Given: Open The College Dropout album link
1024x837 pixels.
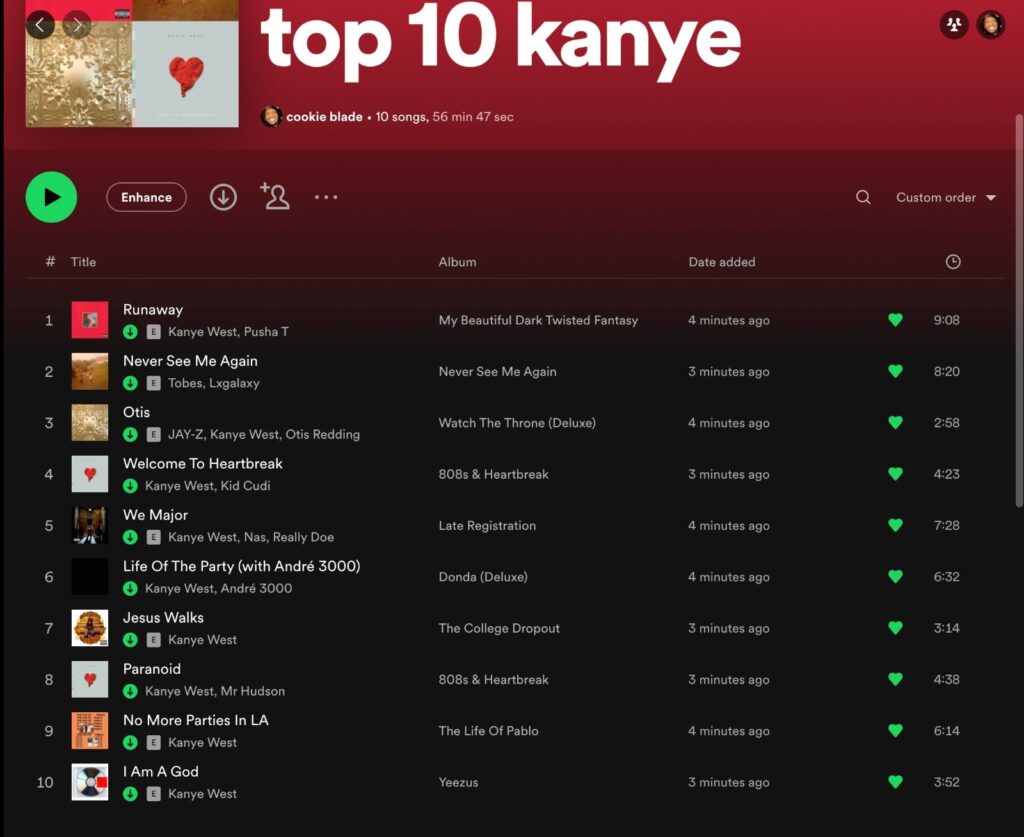Looking at the screenshot, I should [499, 628].
